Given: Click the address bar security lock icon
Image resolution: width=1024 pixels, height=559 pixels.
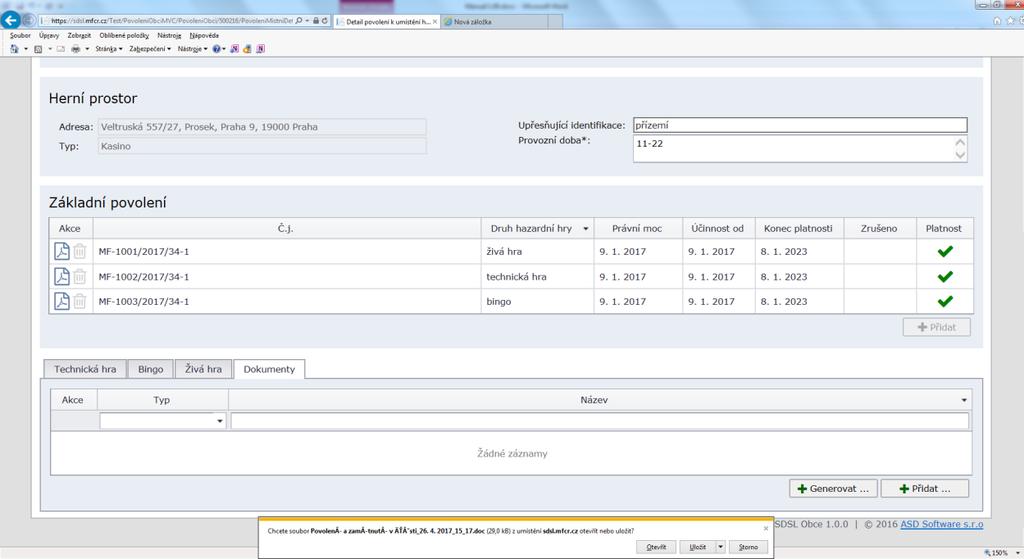Looking at the screenshot, I should [x=316, y=21].
